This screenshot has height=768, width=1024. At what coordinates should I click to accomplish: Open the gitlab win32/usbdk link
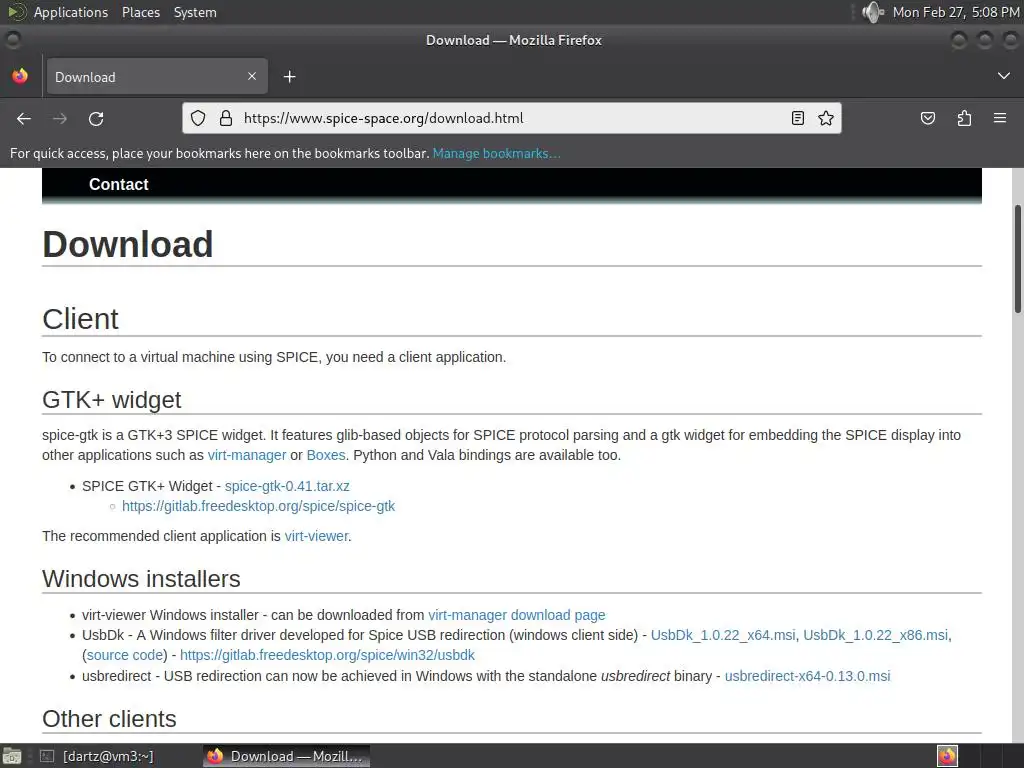[327, 655]
